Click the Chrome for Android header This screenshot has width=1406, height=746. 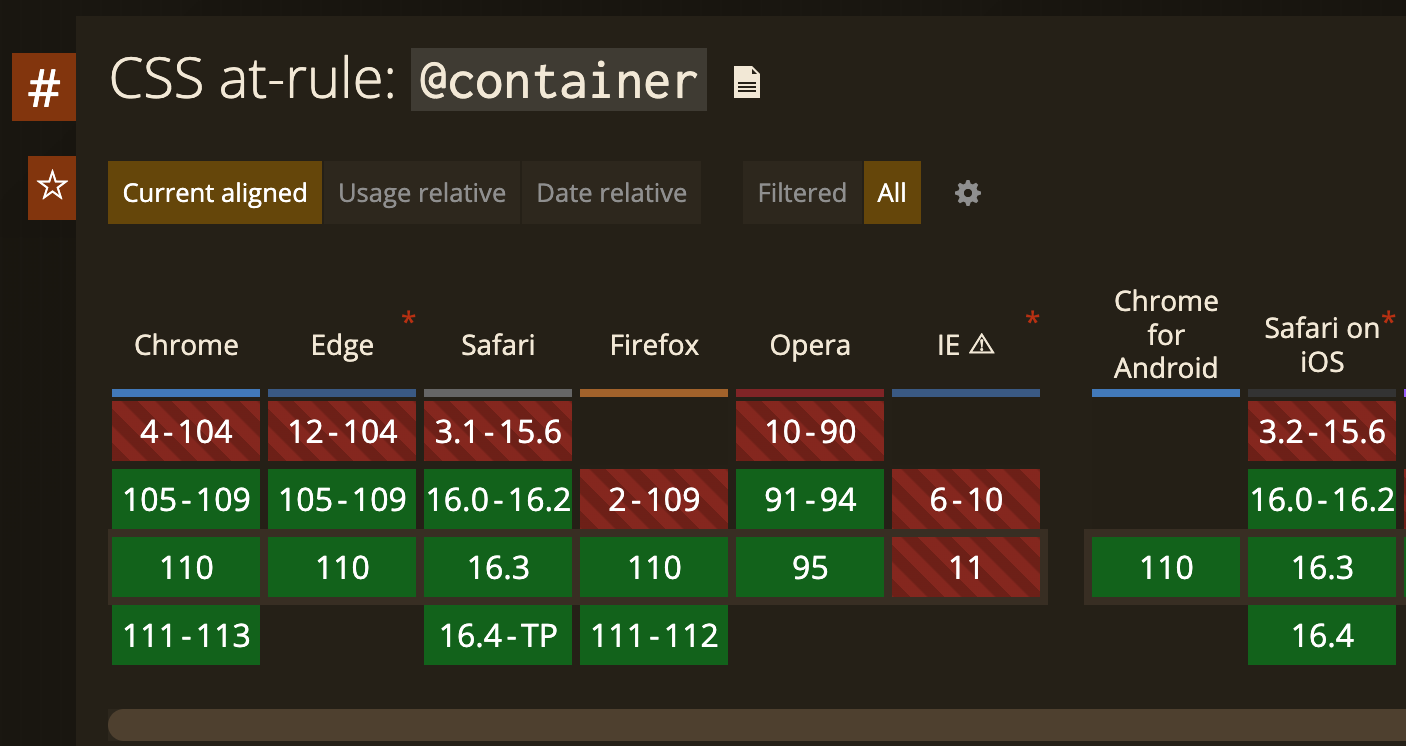[x=1166, y=335]
